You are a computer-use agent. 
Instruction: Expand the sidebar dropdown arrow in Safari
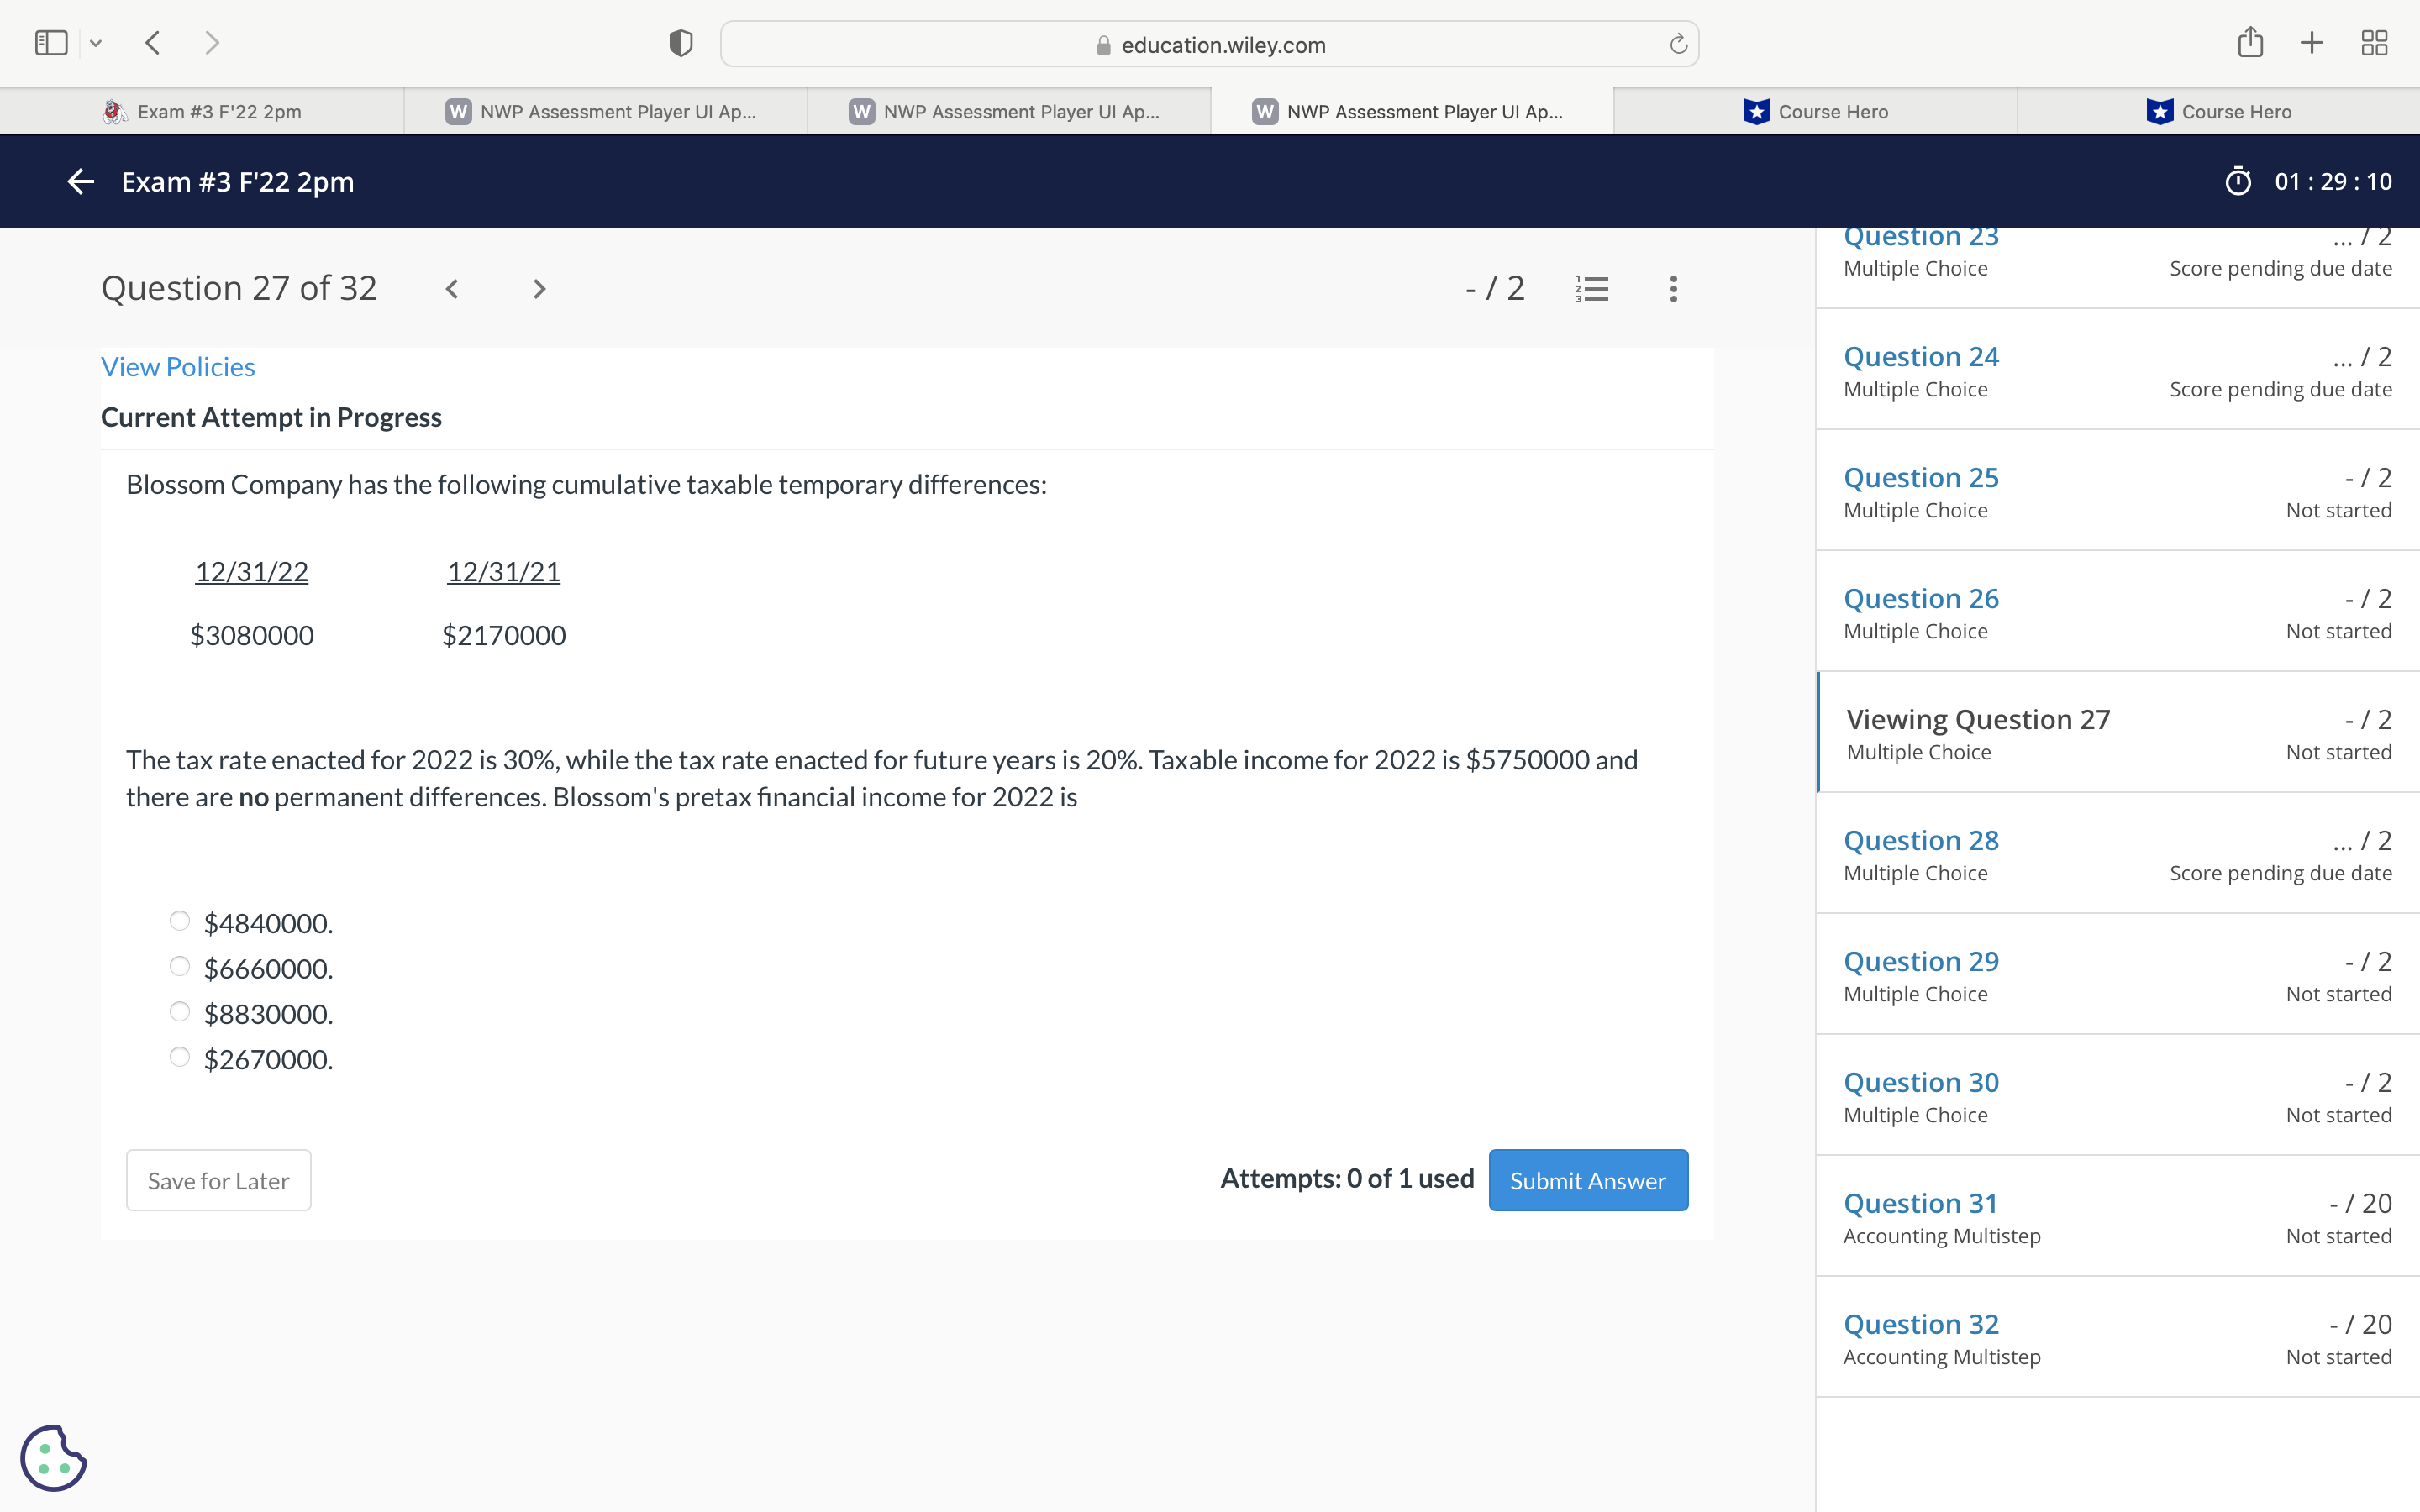tap(96, 43)
